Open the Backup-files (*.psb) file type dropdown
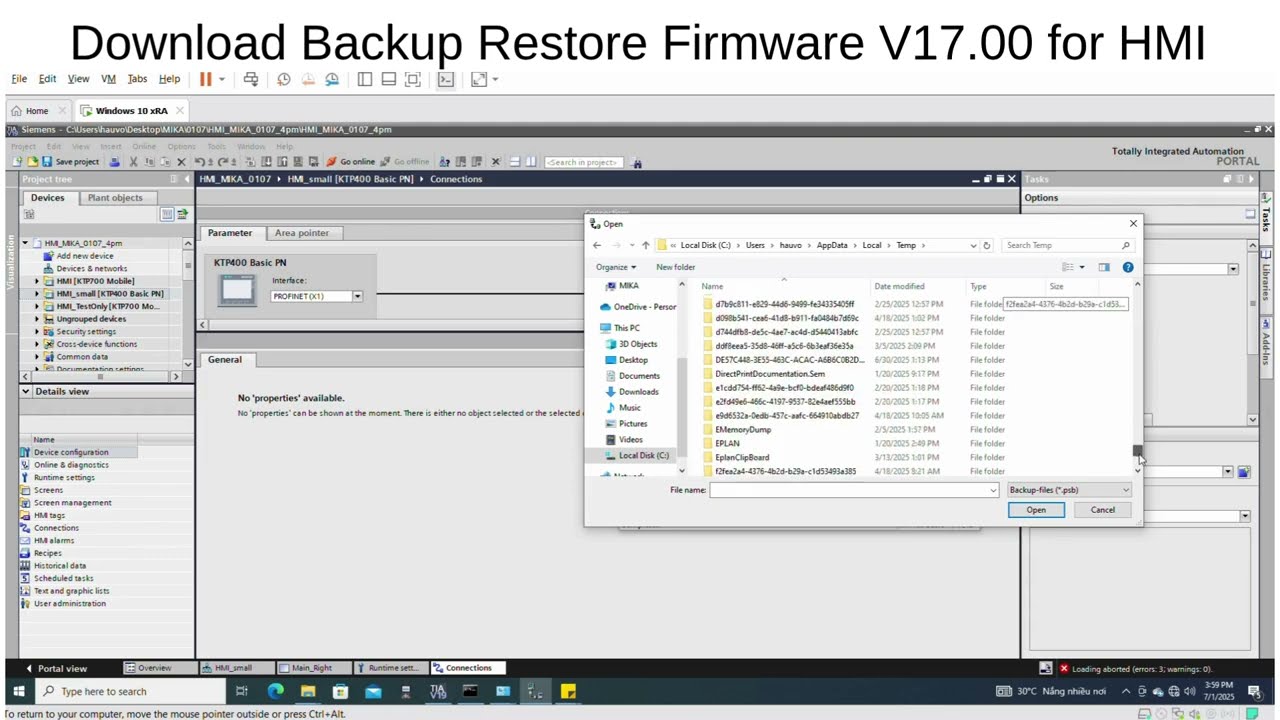 [x=1070, y=490]
